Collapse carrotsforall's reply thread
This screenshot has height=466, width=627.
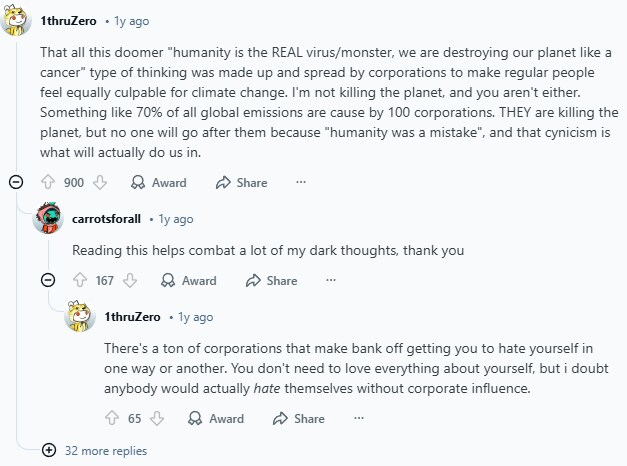tap(48, 281)
